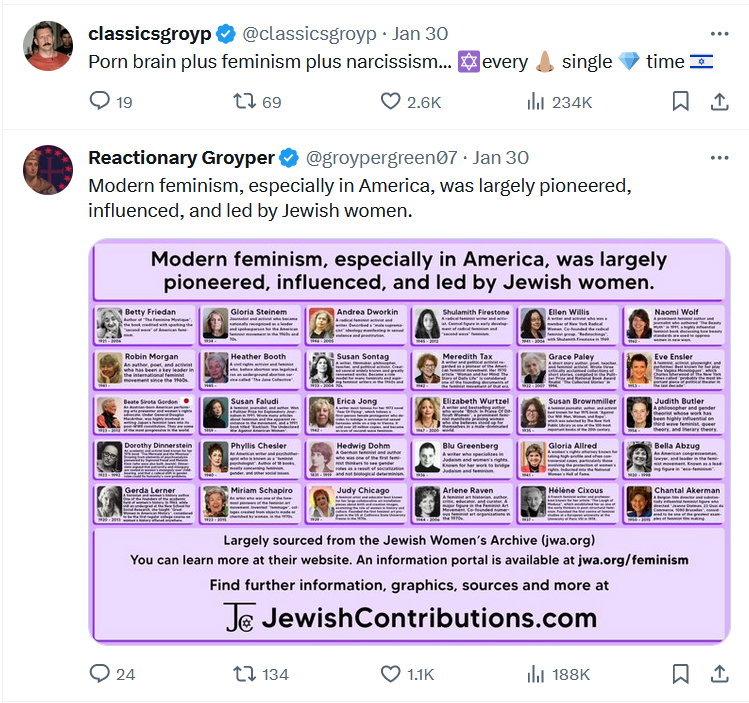Image resolution: width=749 pixels, height=703 pixels.
Task: Open the @classicsgroyp handle link
Action: [x=309, y=34]
